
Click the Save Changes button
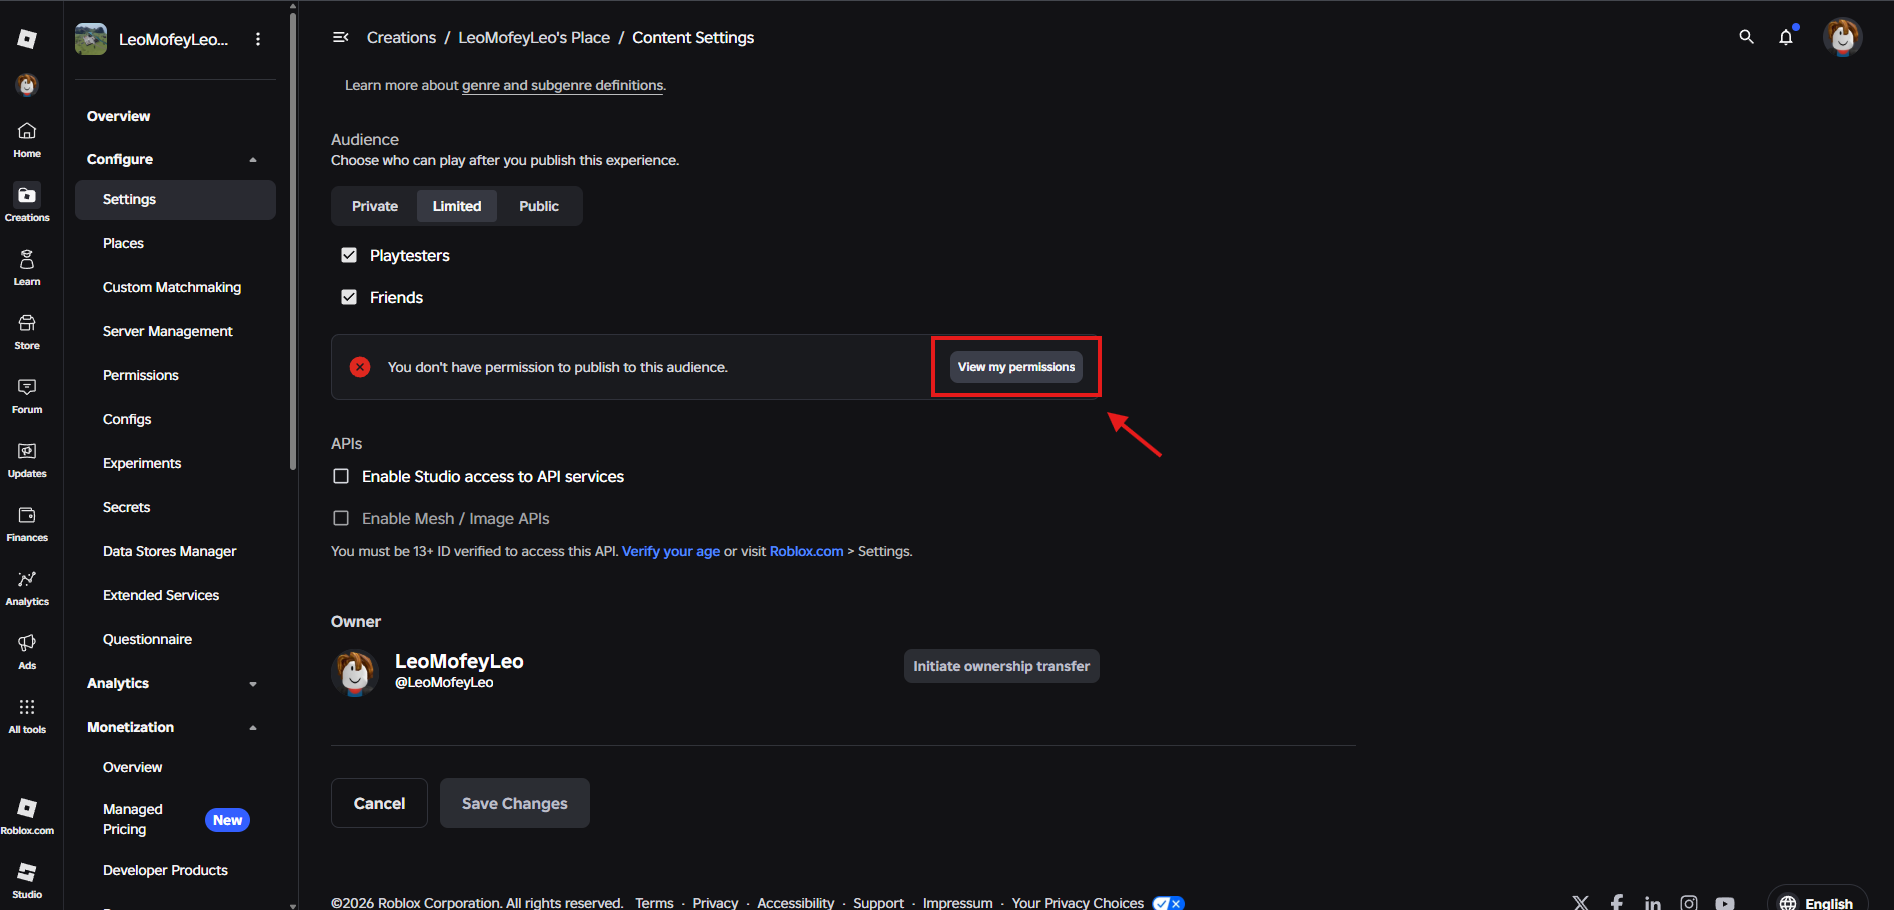[x=515, y=803]
